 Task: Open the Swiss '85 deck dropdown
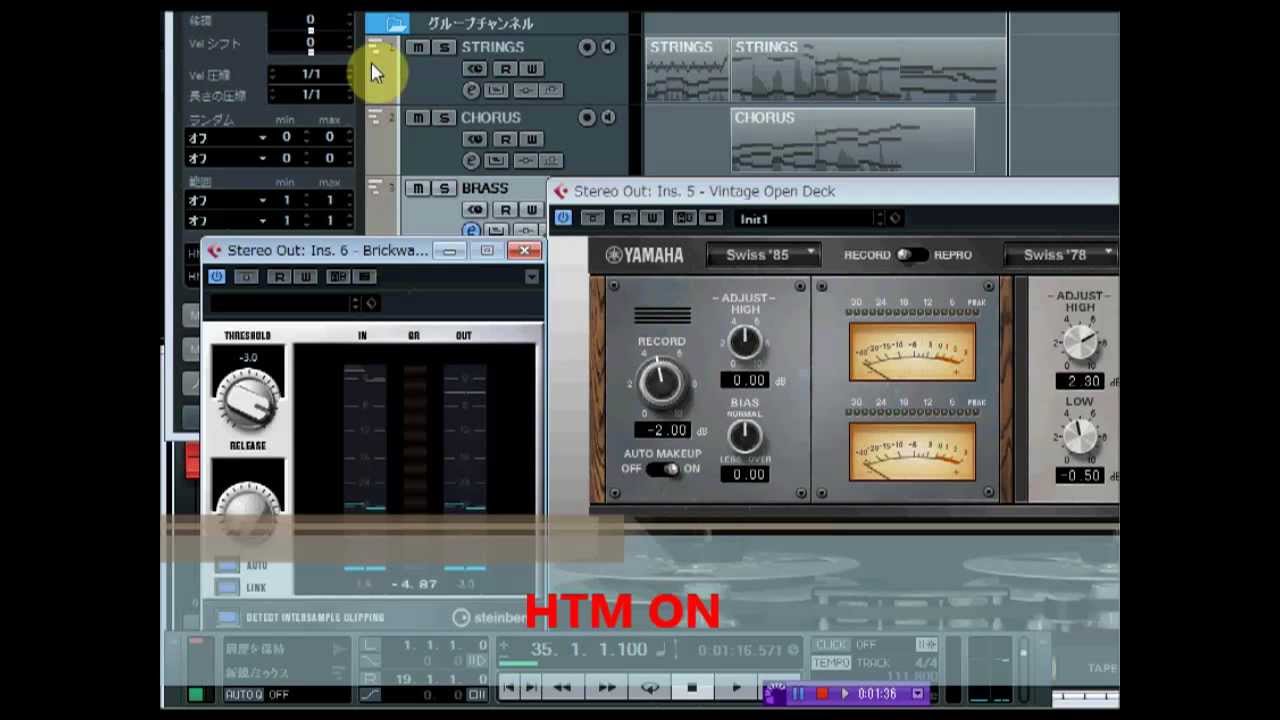pos(763,255)
